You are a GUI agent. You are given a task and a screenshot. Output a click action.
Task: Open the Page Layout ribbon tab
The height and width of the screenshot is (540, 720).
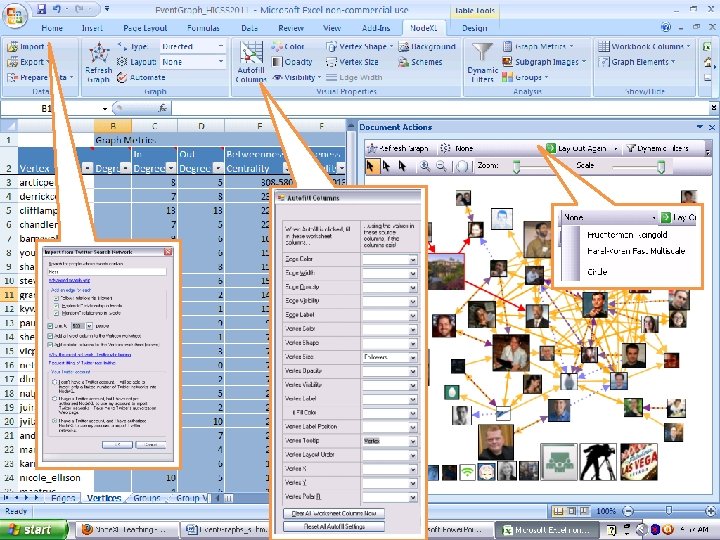(145, 28)
